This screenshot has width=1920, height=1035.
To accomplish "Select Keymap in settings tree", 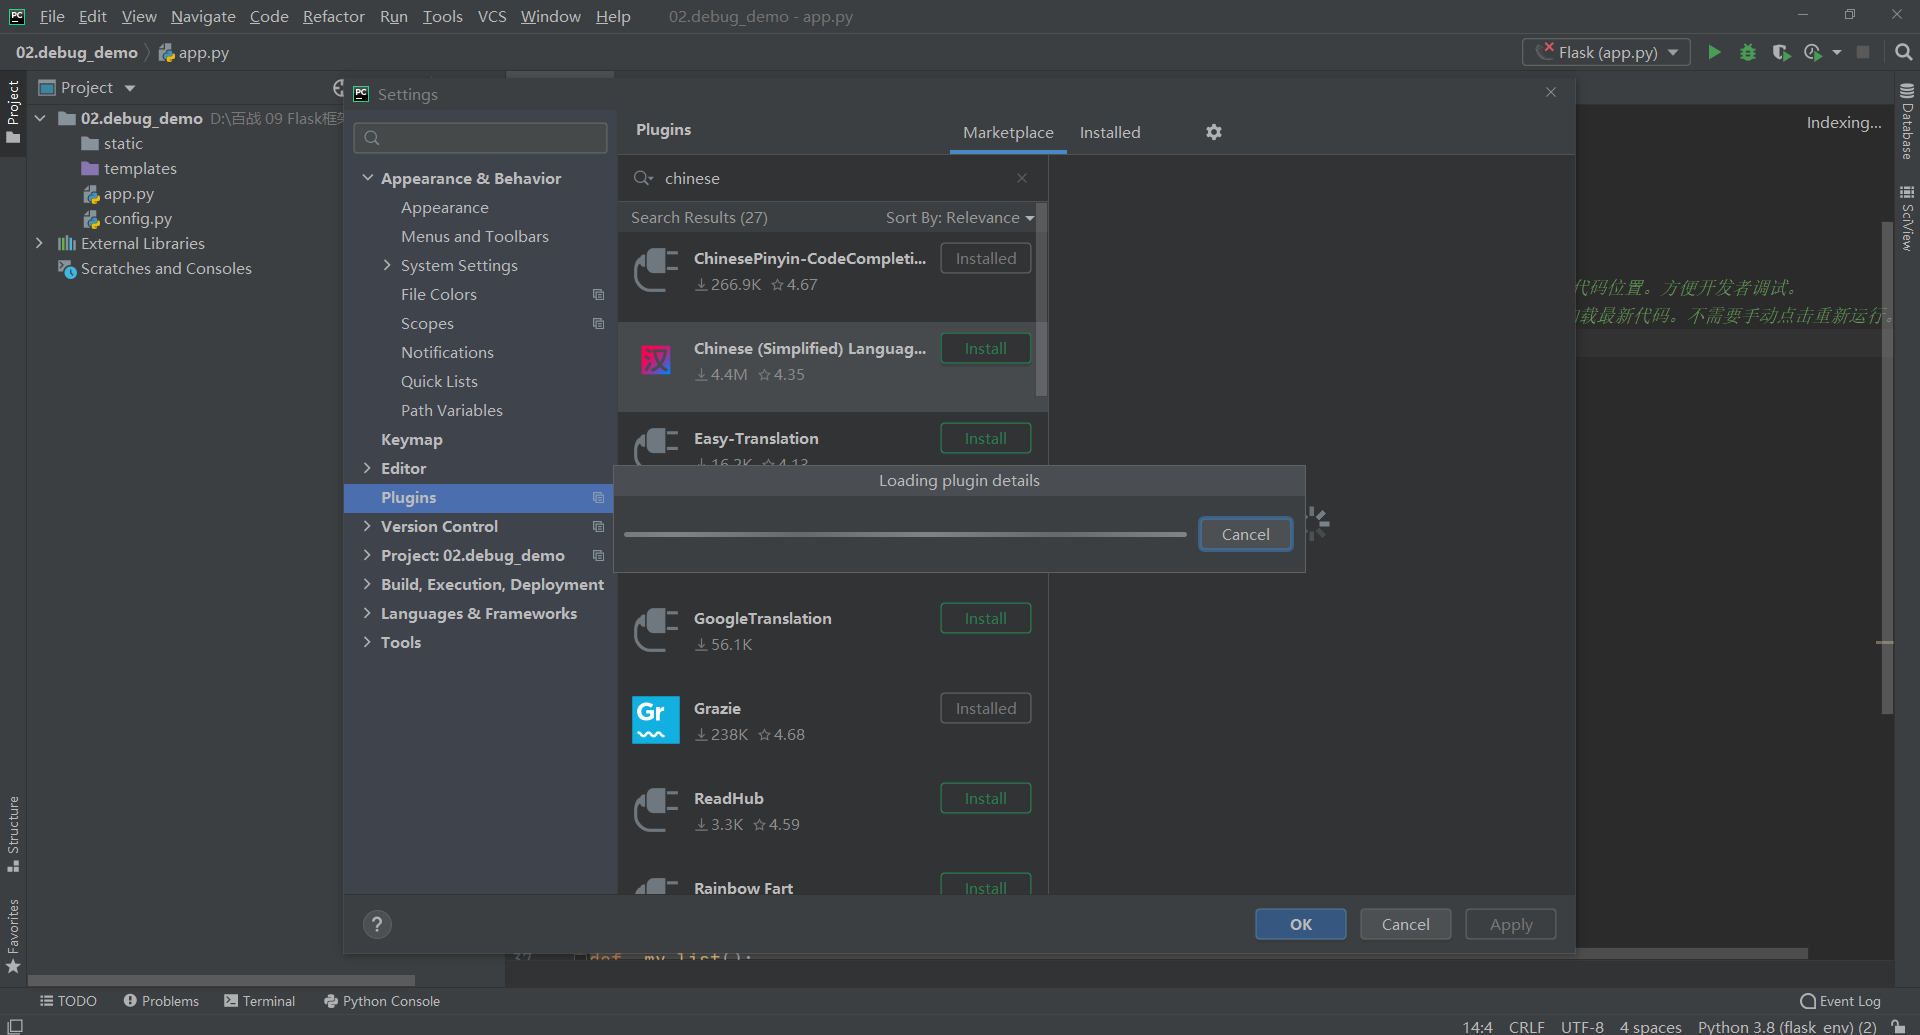I will (x=411, y=439).
